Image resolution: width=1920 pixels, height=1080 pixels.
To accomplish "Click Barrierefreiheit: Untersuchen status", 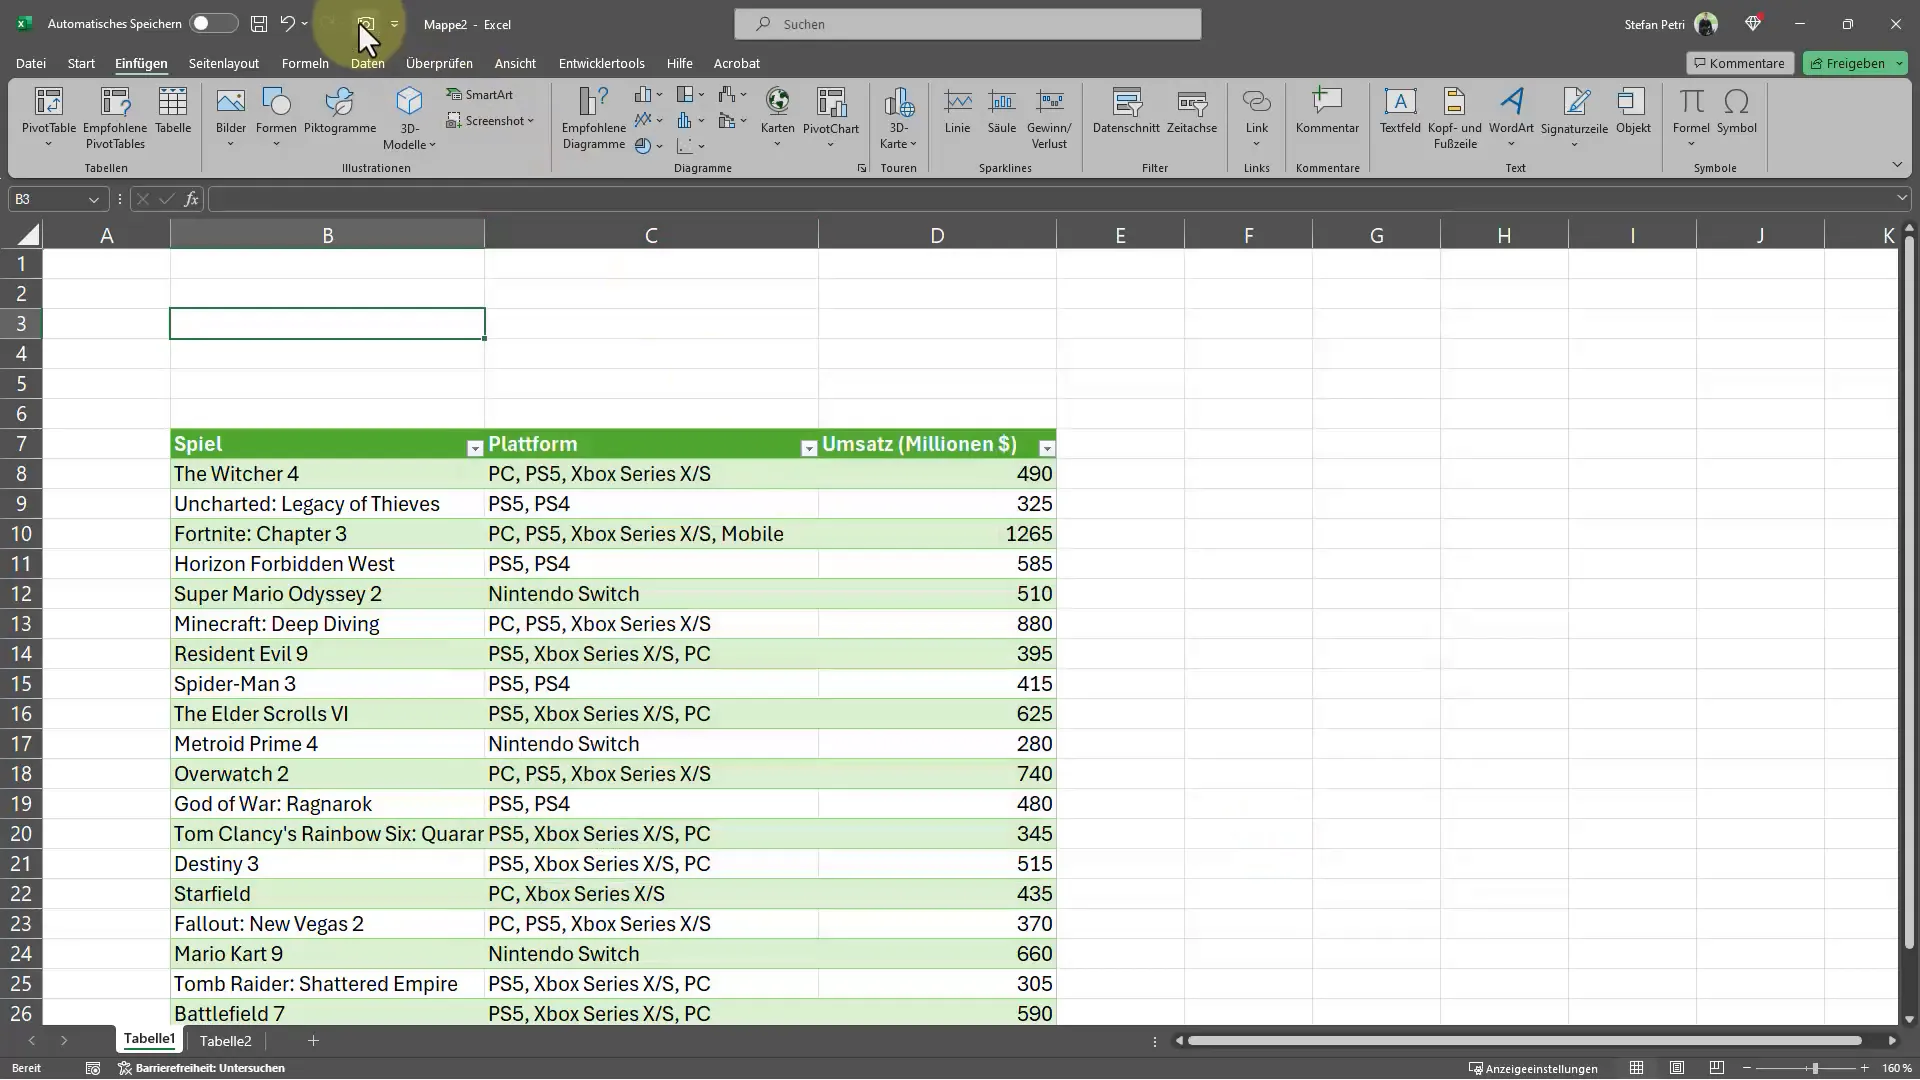I will tap(202, 1068).
